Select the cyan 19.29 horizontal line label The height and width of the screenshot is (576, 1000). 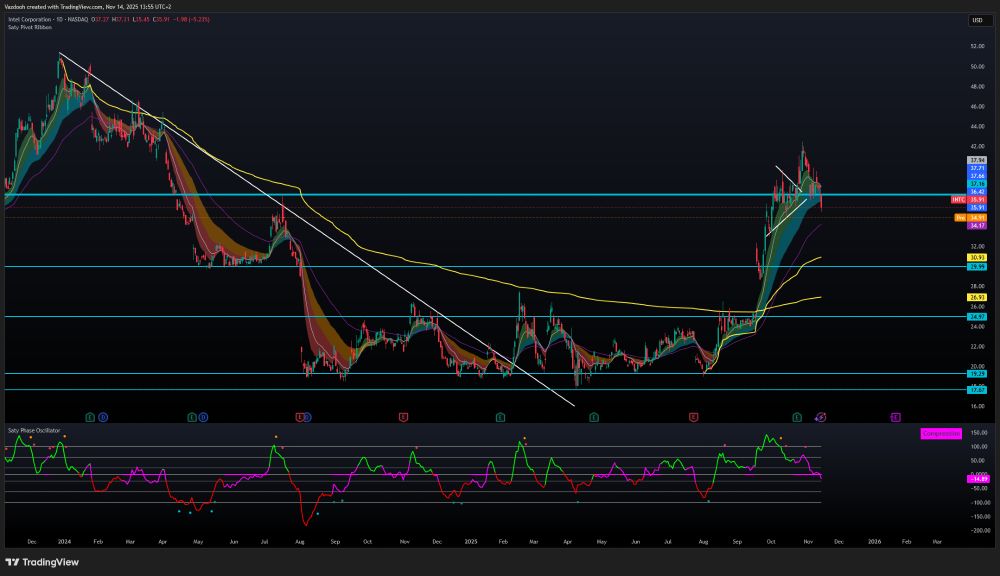coord(977,374)
